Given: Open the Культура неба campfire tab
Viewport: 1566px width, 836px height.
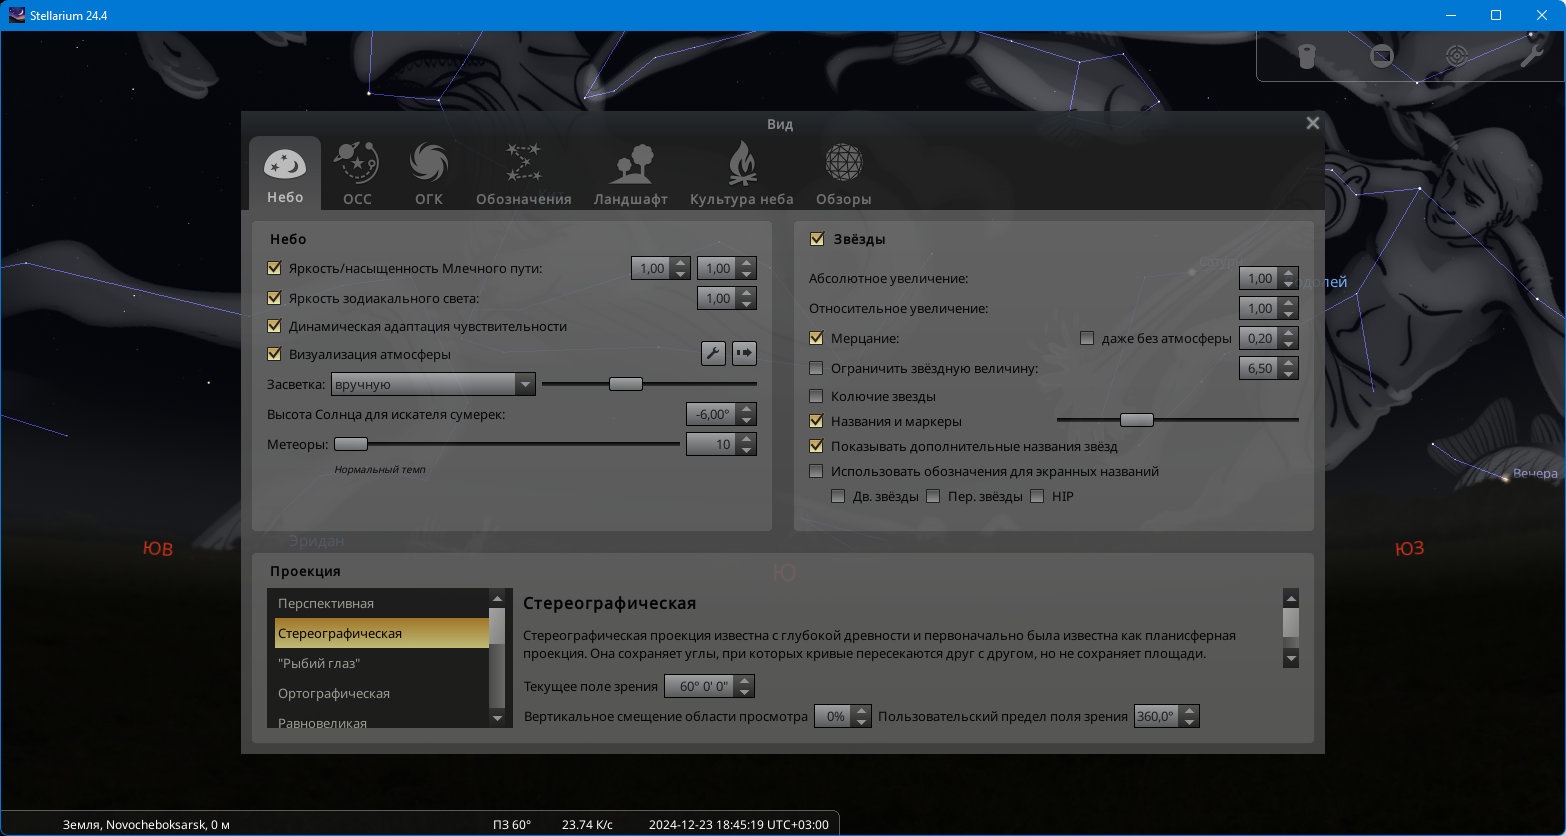Looking at the screenshot, I should tap(741, 172).
